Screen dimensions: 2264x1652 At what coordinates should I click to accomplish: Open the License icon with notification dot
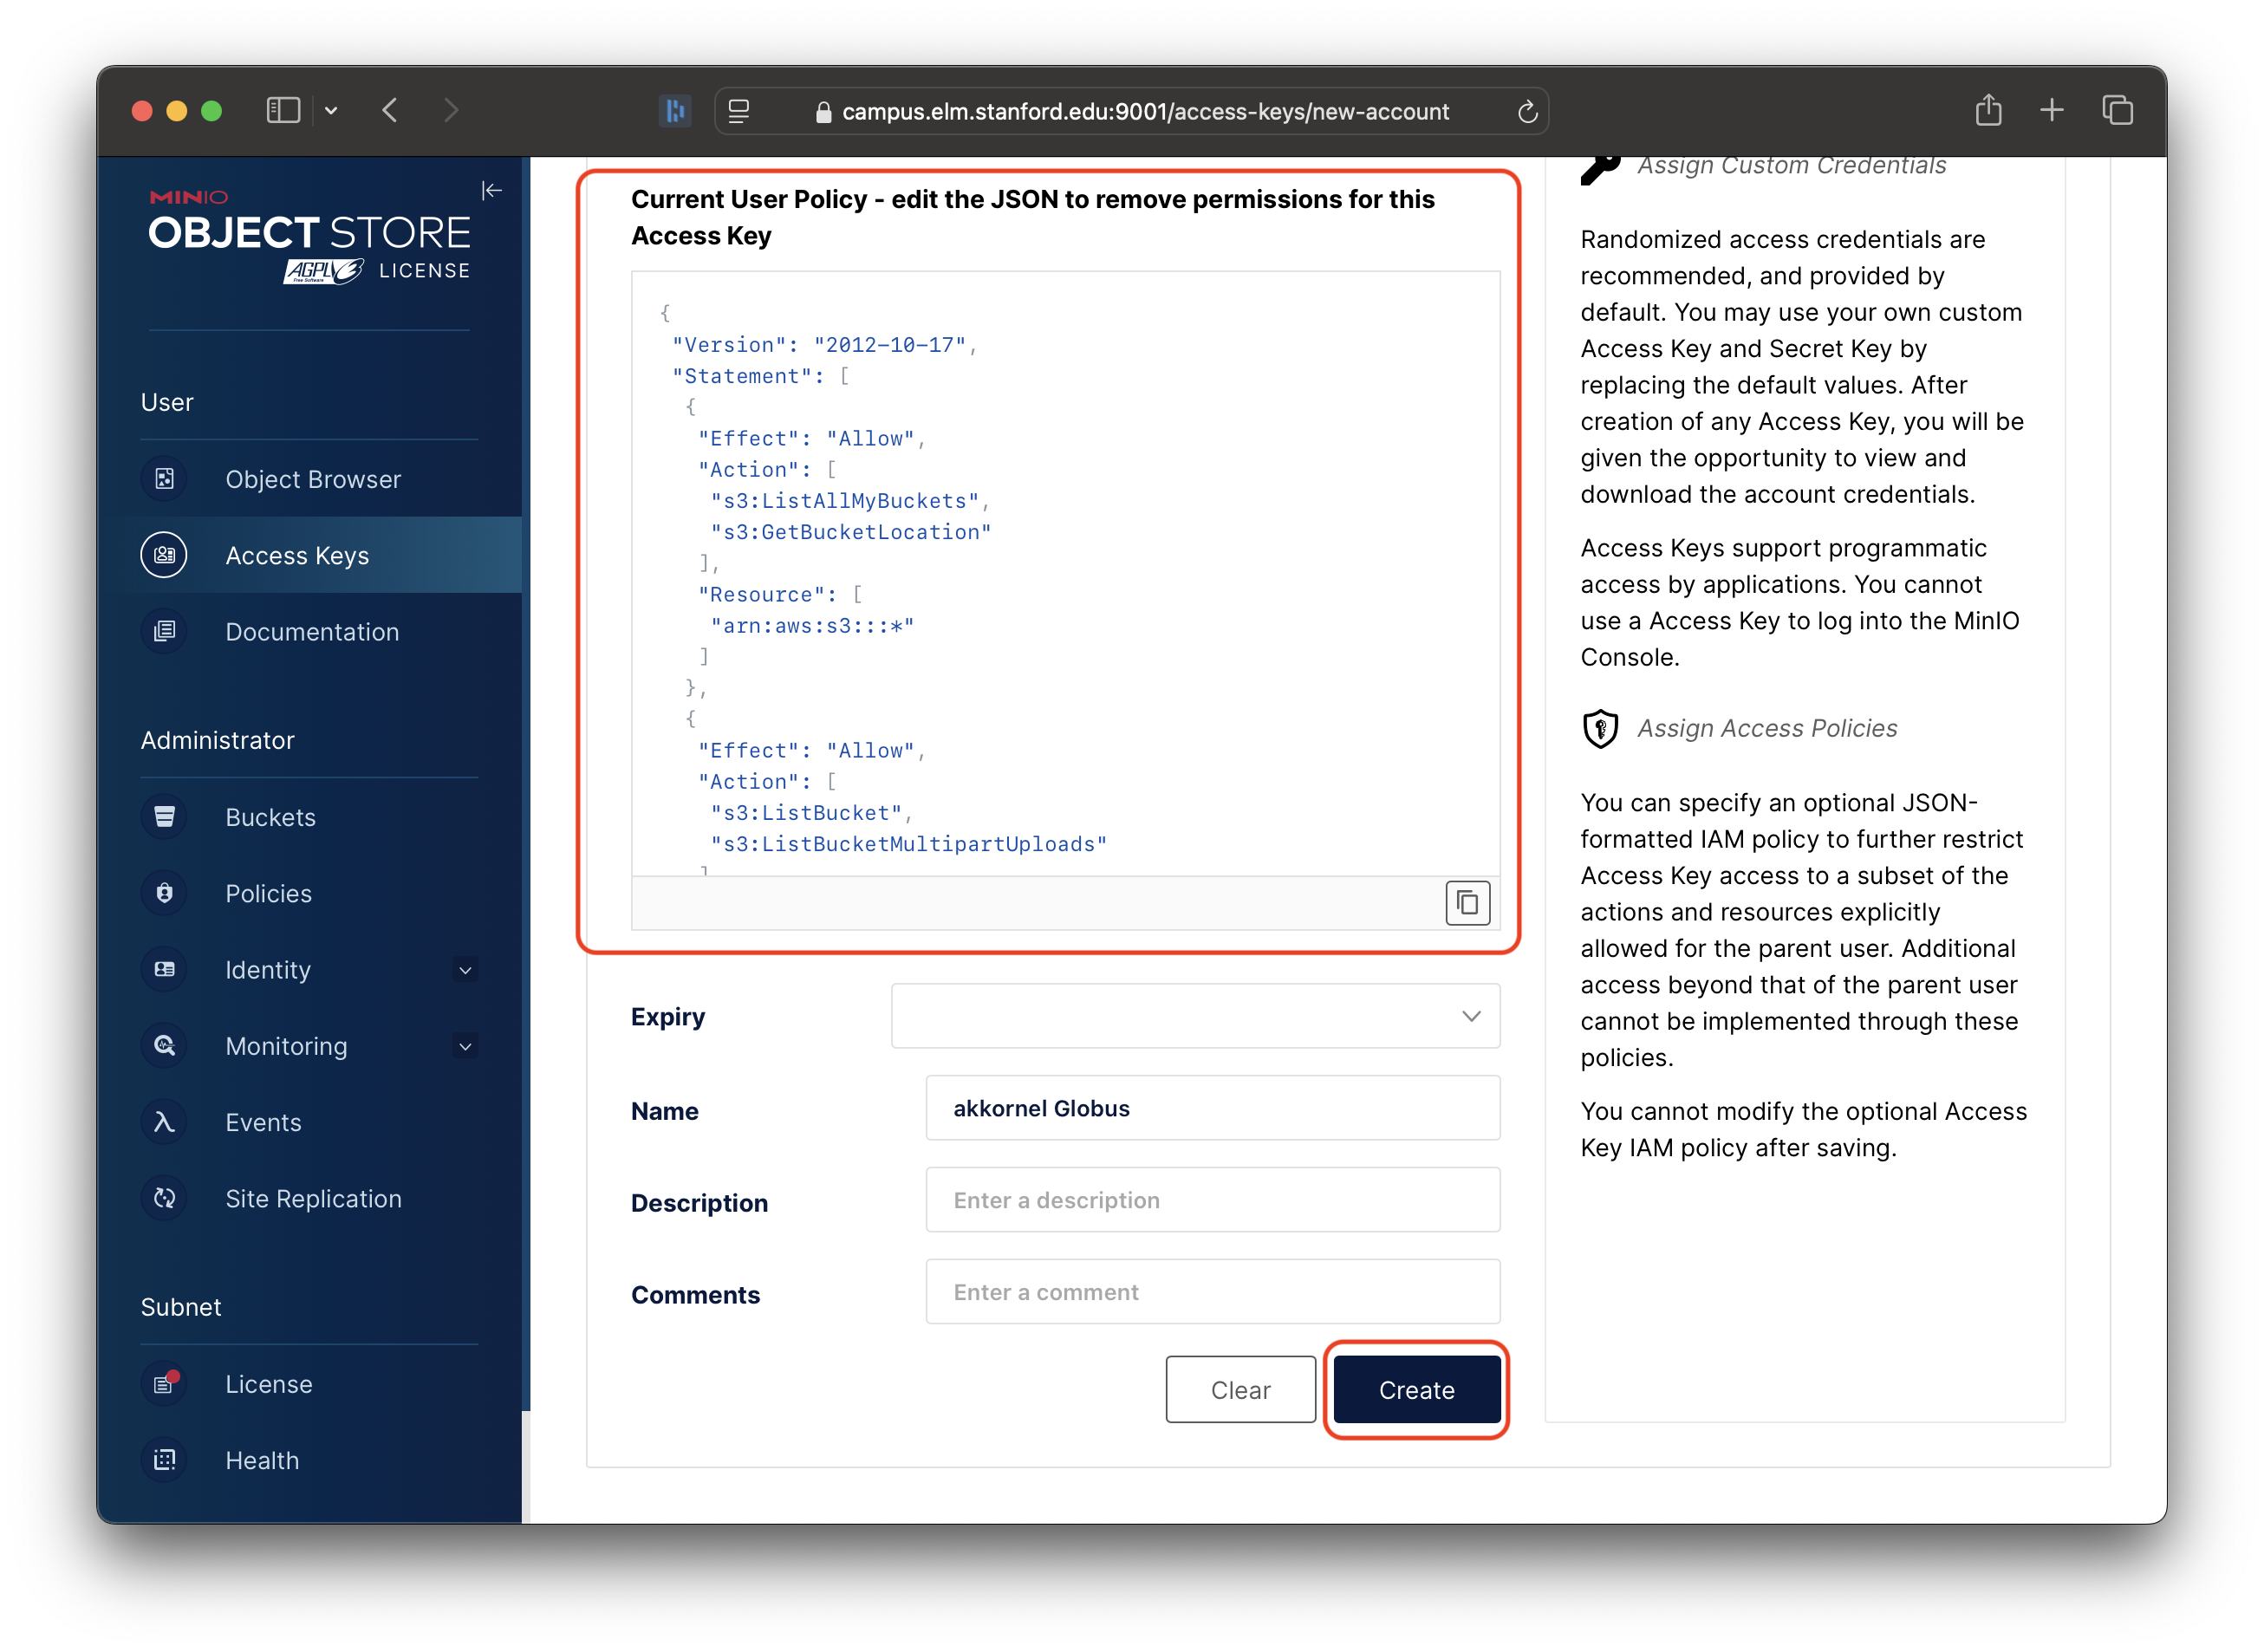click(x=164, y=1384)
